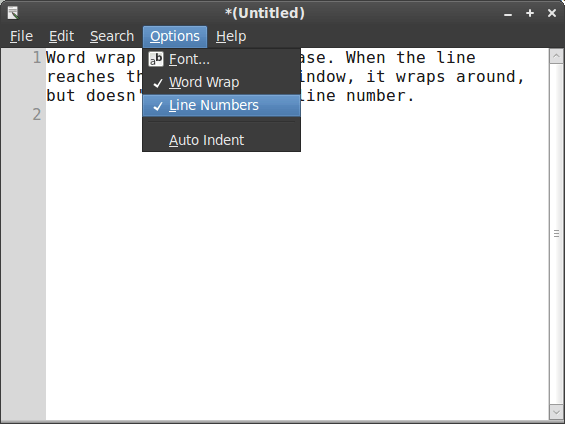Click line number 2 in the margin
The width and height of the screenshot is (565, 424).
(37, 115)
